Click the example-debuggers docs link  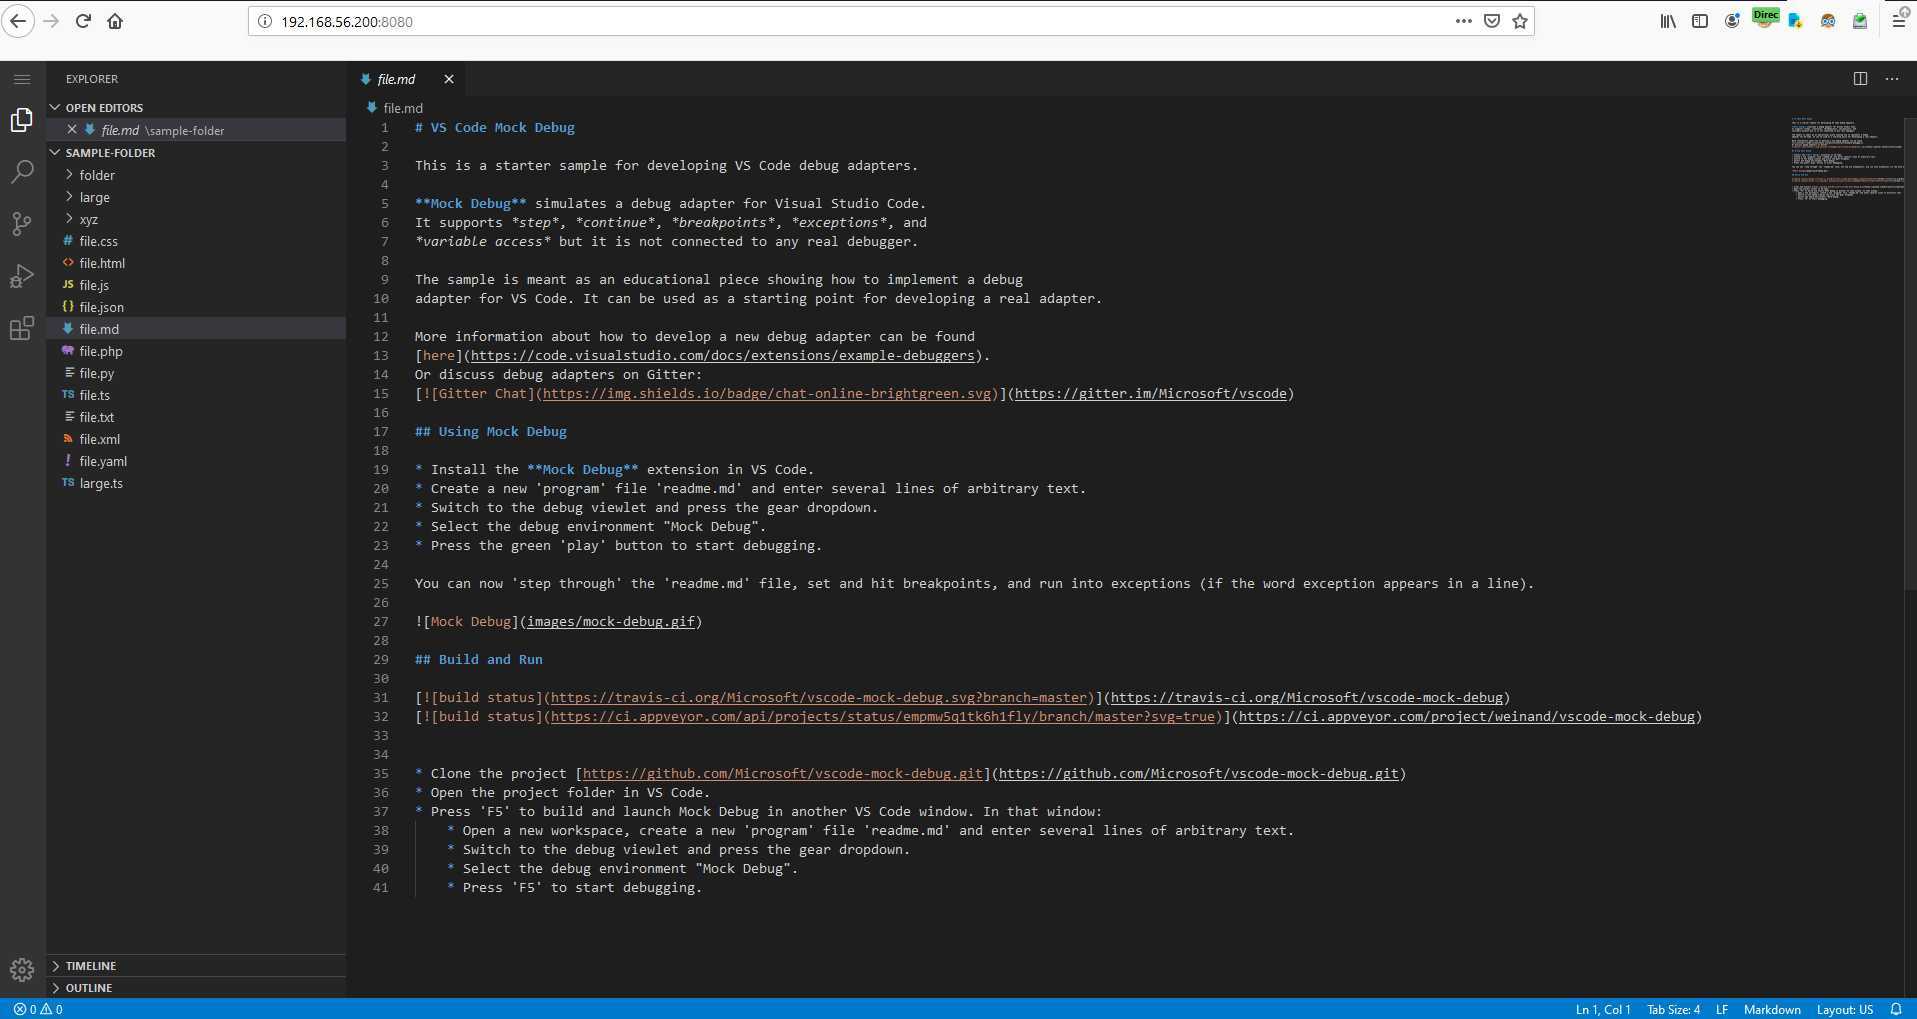[722, 355]
